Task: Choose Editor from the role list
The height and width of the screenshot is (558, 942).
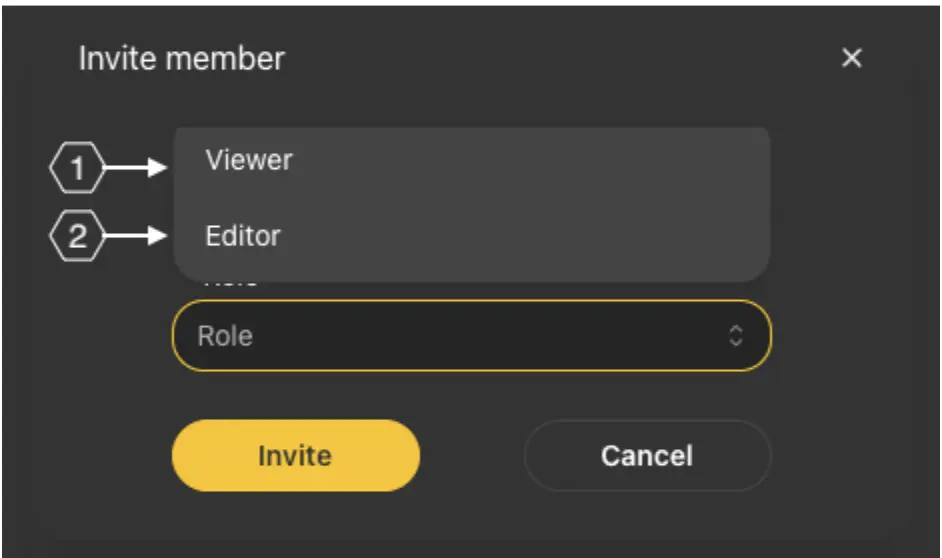Action: (x=243, y=237)
